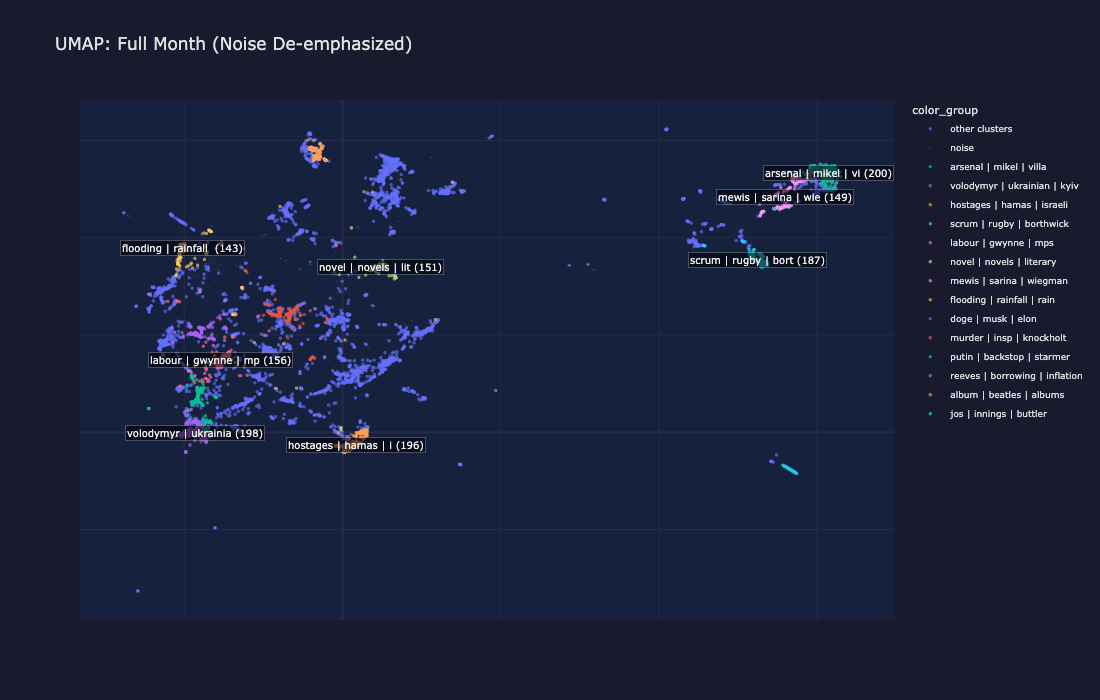Click the chart title 'UMAP: Full Month'
This screenshot has width=1100, height=700.
(x=235, y=43)
